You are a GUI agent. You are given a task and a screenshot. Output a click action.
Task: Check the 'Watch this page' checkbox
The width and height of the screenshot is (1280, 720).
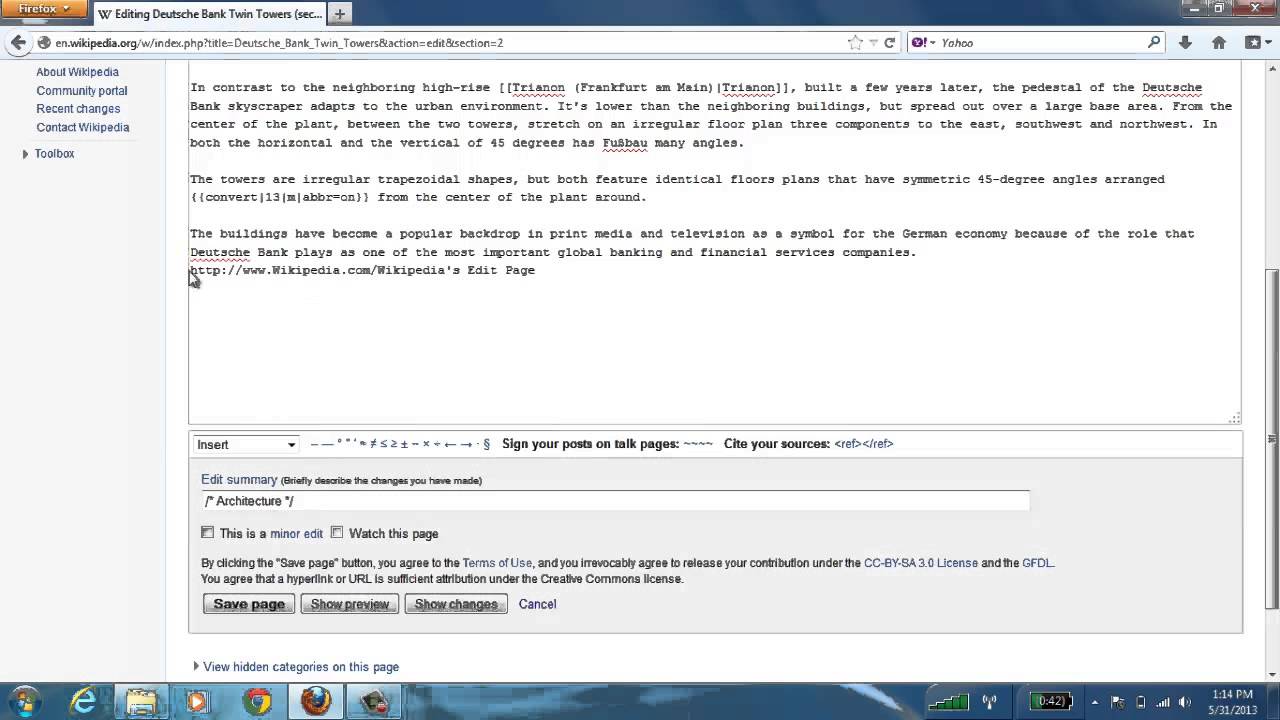[x=337, y=533]
